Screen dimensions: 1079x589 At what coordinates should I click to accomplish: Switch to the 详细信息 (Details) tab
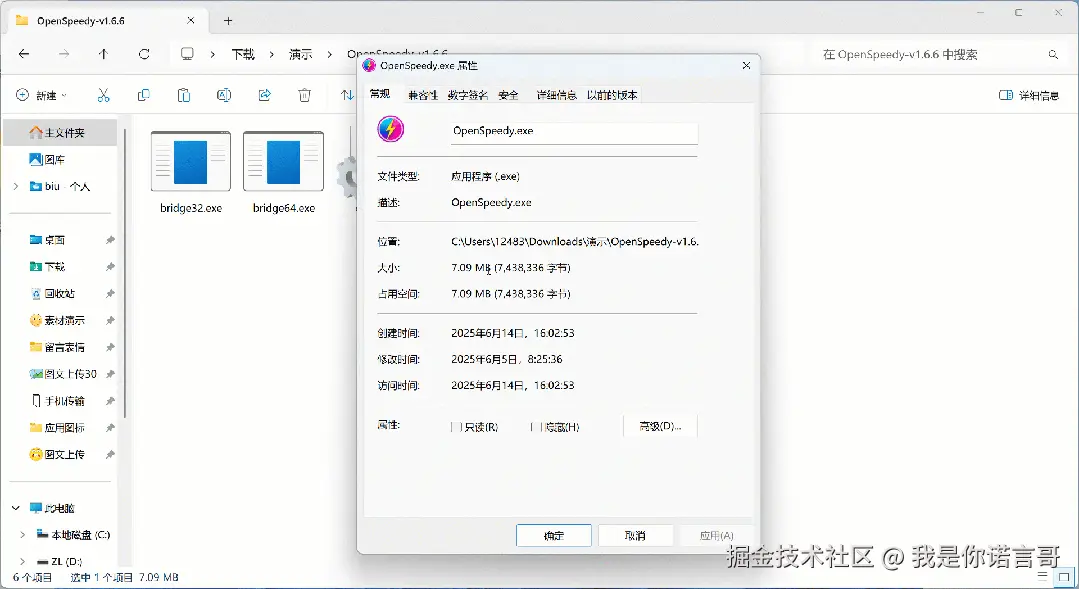[556, 95]
